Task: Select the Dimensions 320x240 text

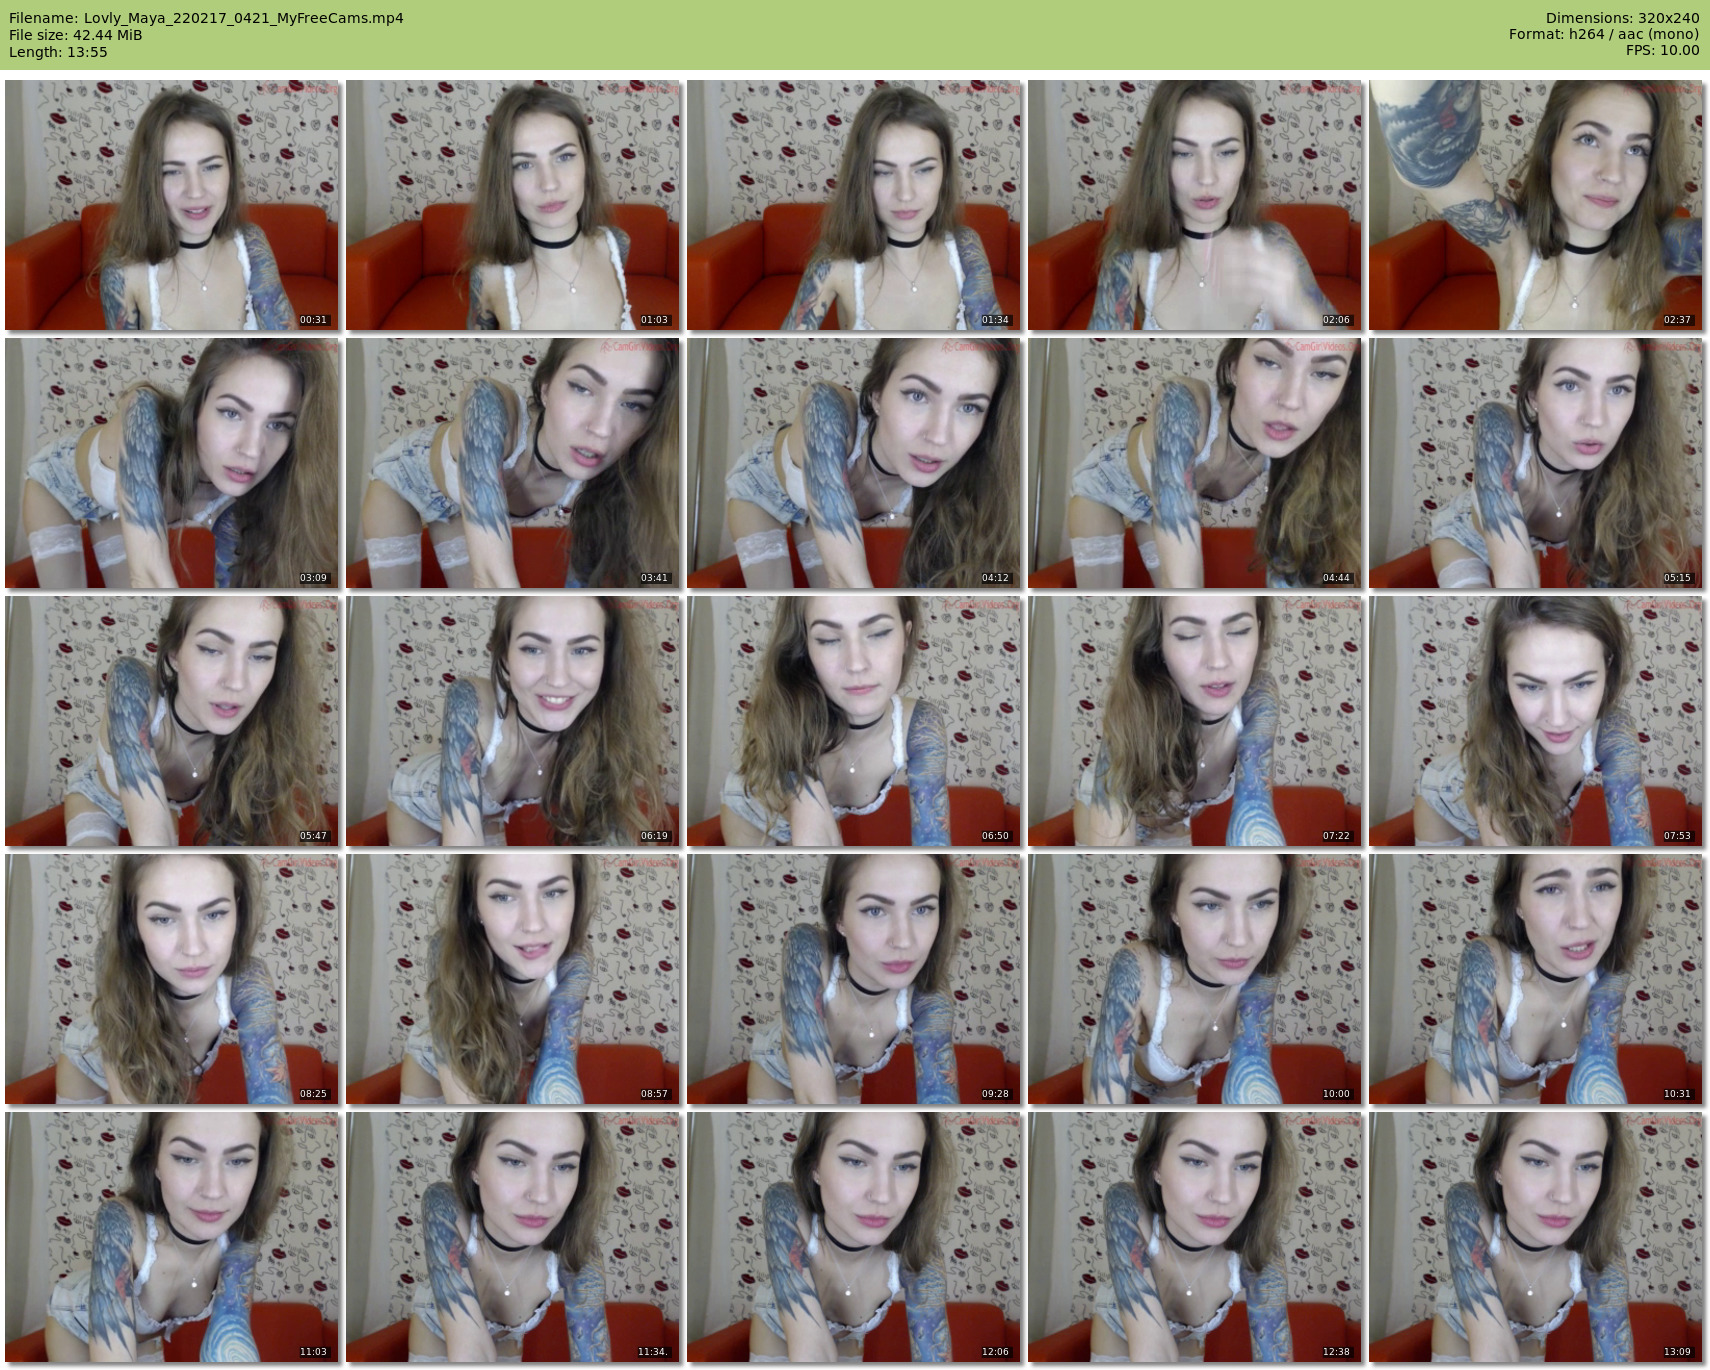Action: 1622,18
